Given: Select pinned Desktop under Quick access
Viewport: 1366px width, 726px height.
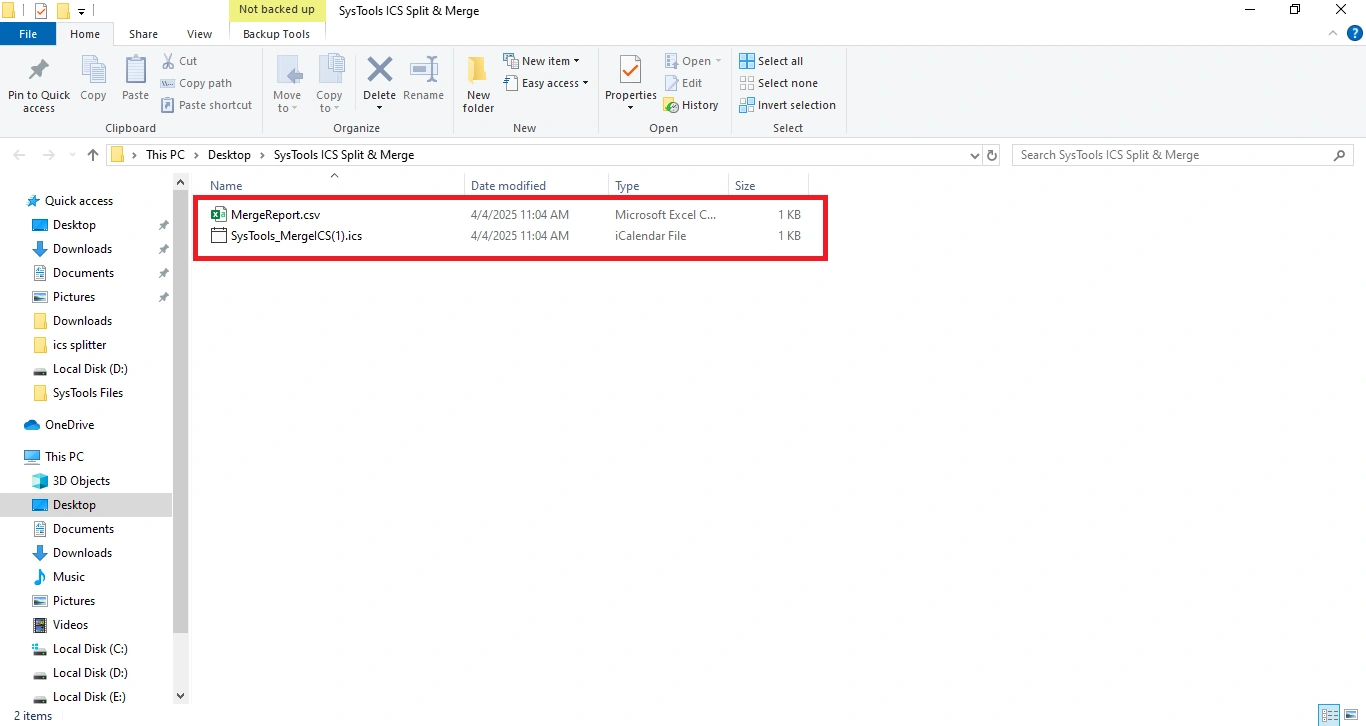Looking at the screenshot, I should (74, 225).
